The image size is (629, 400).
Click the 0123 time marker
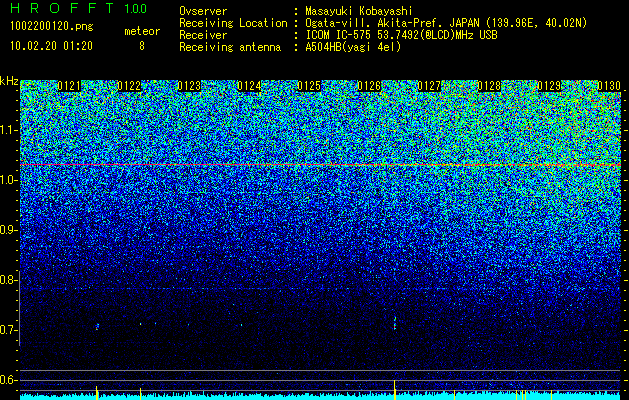[x=189, y=86]
